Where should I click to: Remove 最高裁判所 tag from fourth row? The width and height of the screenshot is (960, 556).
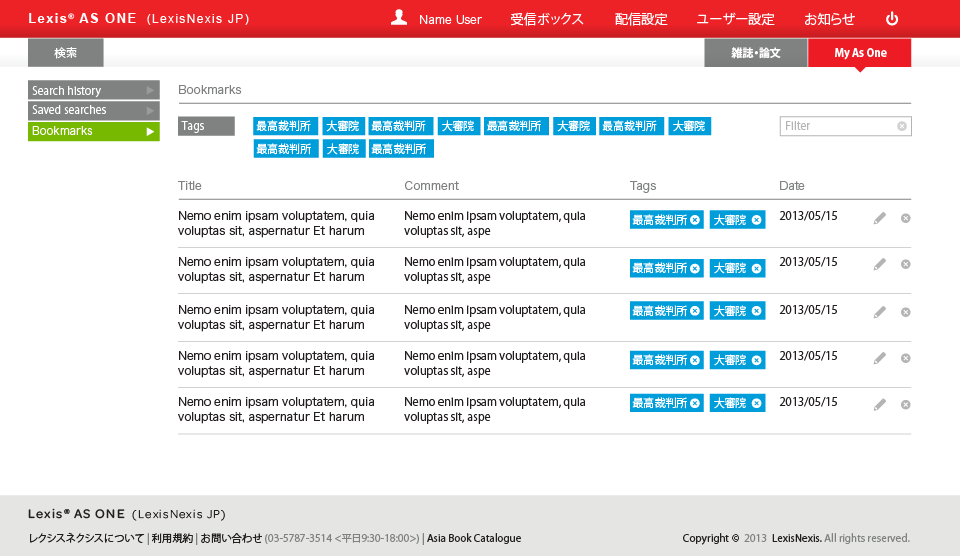pyautogui.click(x=695, y=360)
